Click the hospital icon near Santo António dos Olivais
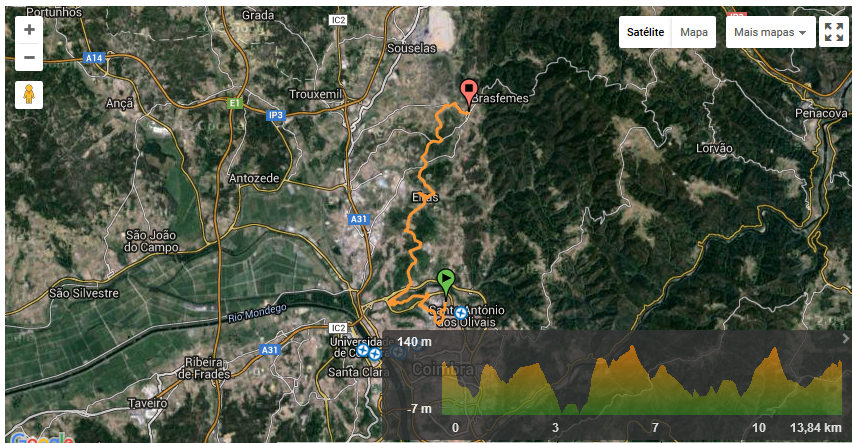 click(x=461, y=313)
